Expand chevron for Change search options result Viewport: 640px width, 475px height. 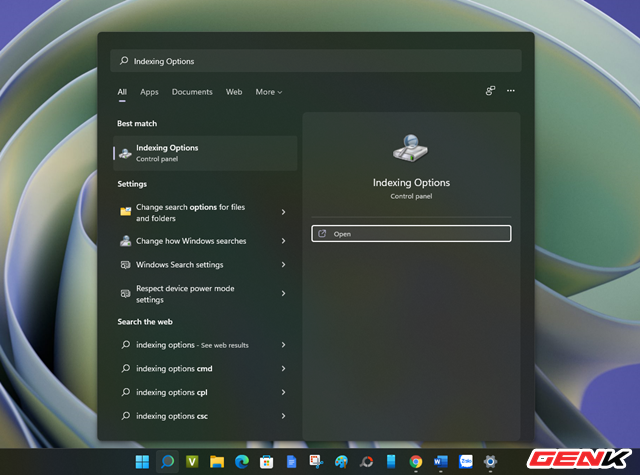tap(283, 212)
